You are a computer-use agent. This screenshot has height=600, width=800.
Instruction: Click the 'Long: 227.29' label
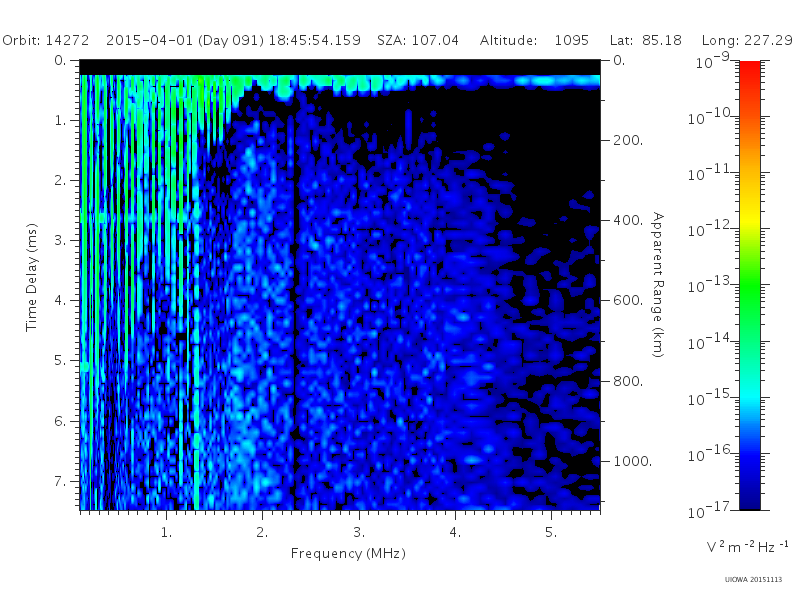pos(747,40)
